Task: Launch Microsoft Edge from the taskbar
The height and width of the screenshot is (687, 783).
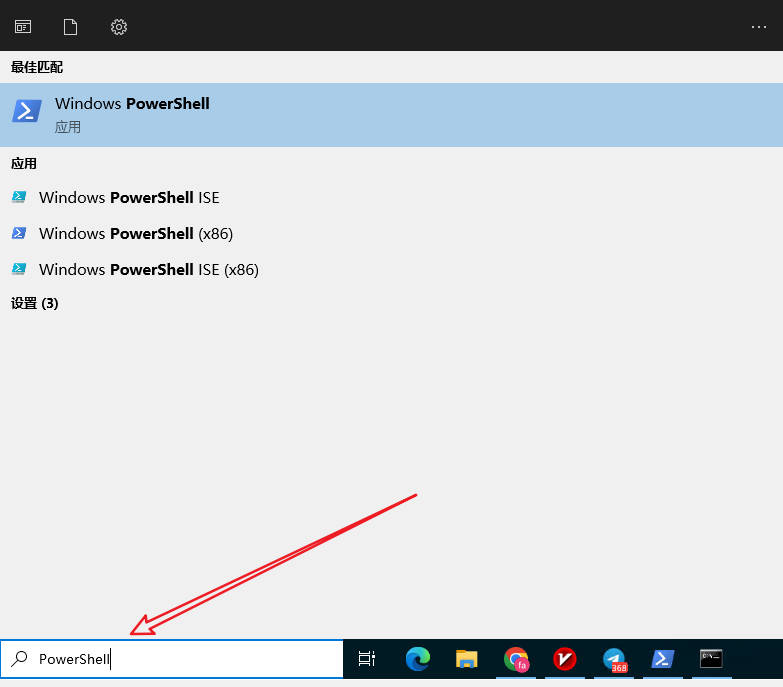Action: pyautogui.click(x=417, y=659)
